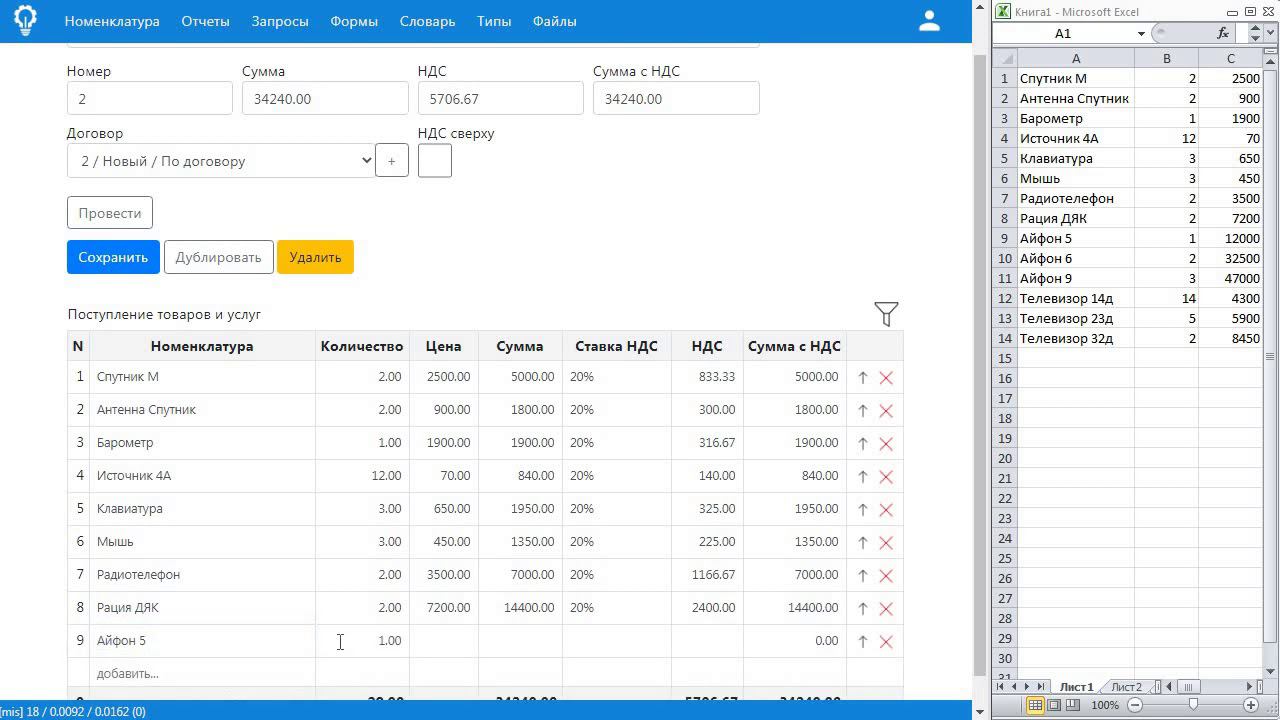The width and height of the screenshot is (1280, 720).
Task: Adjust the Excel zoom slider
Action: [1193, 705]
